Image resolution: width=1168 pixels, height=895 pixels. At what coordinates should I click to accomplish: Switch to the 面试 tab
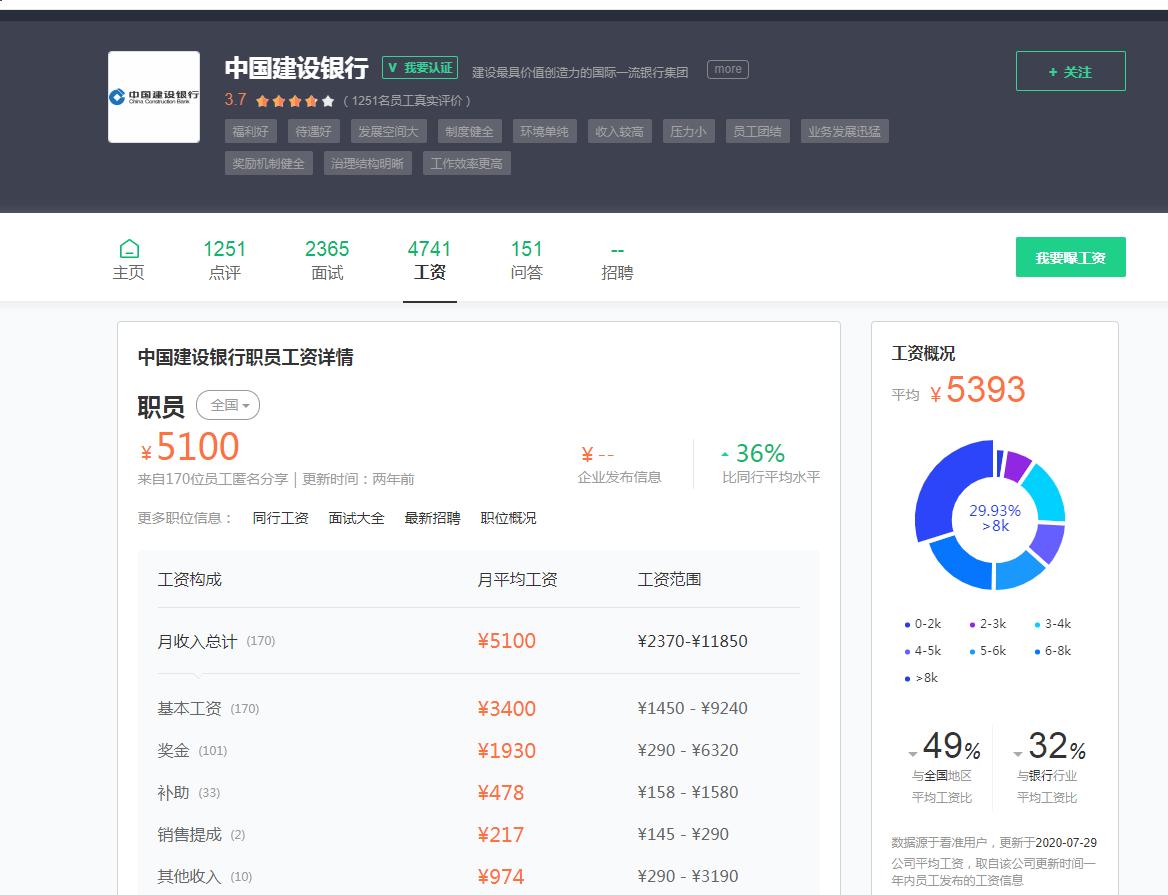click(327, 258)
